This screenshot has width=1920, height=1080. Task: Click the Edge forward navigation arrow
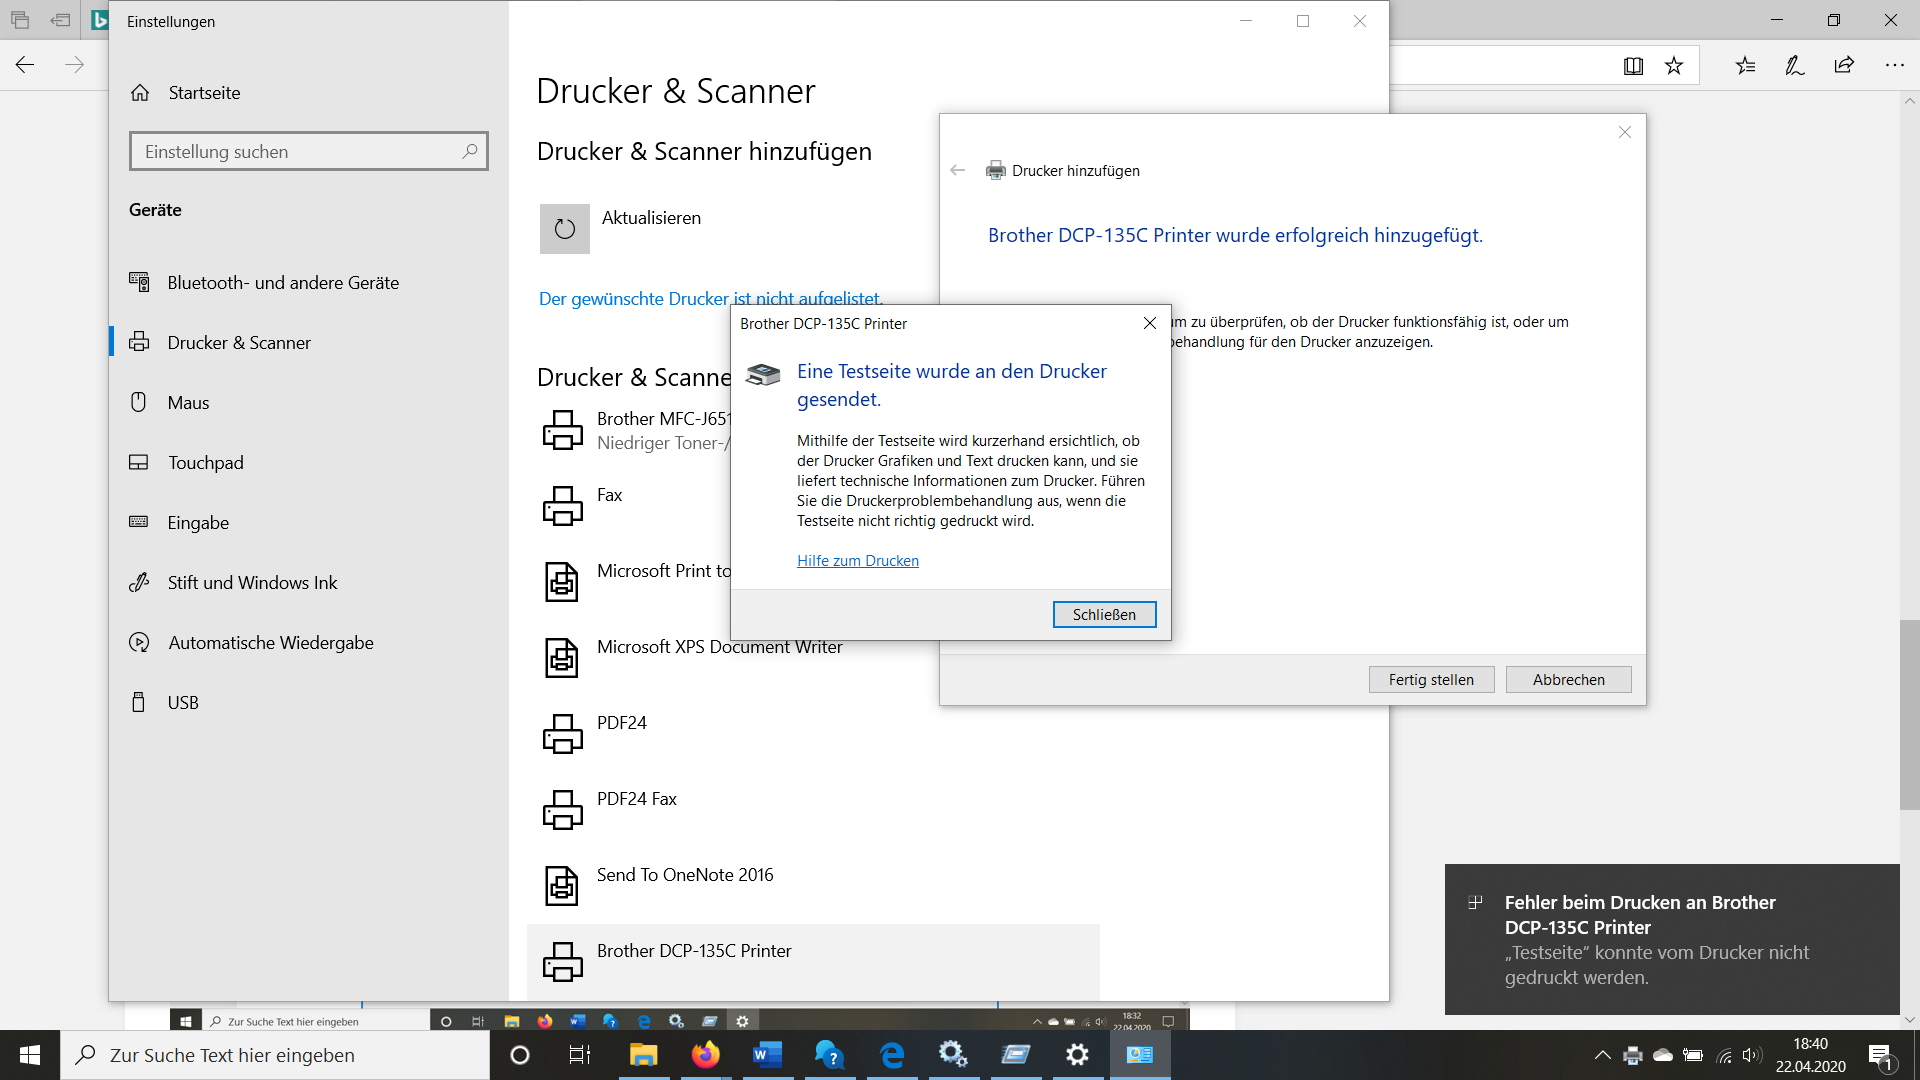[75, 65]
